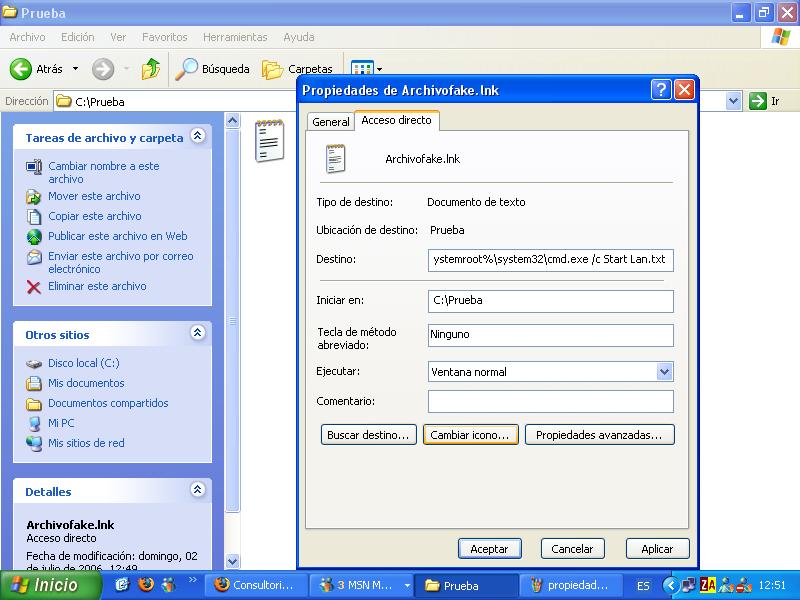Viewport: 800px width, 600px height.
Task: Click the Cambiar icono button
Action: point(471,435)
